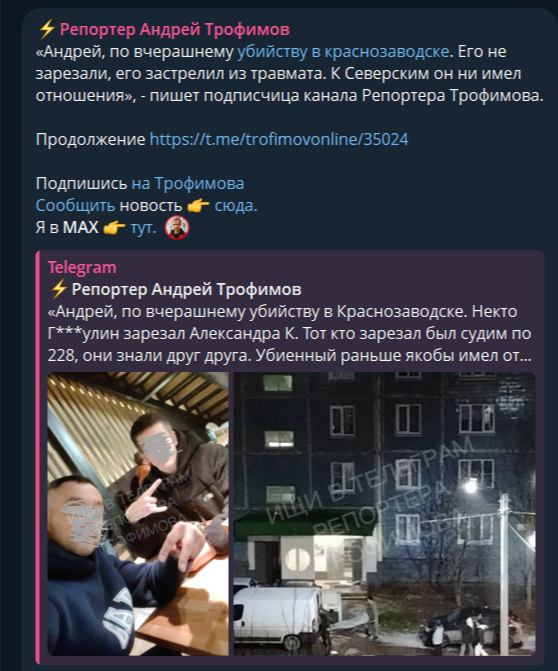Open the 'убийству в краснозаводске' hyperlink

343,51
